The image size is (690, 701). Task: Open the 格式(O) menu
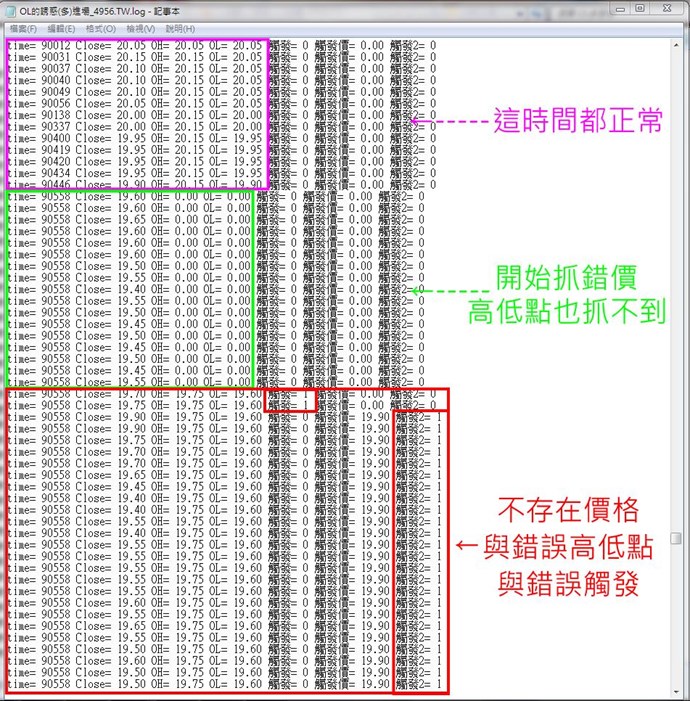(99, 29)
